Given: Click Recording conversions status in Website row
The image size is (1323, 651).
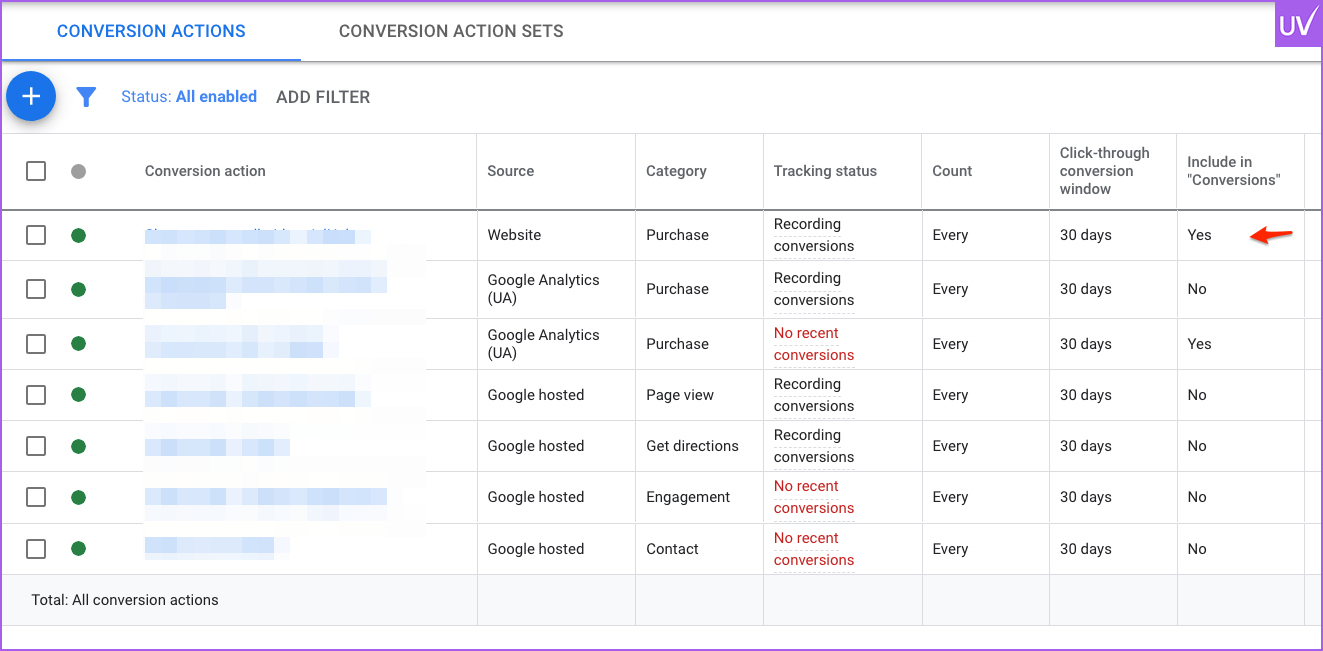Looking at the screenshot, I should (x=813, y=235).
